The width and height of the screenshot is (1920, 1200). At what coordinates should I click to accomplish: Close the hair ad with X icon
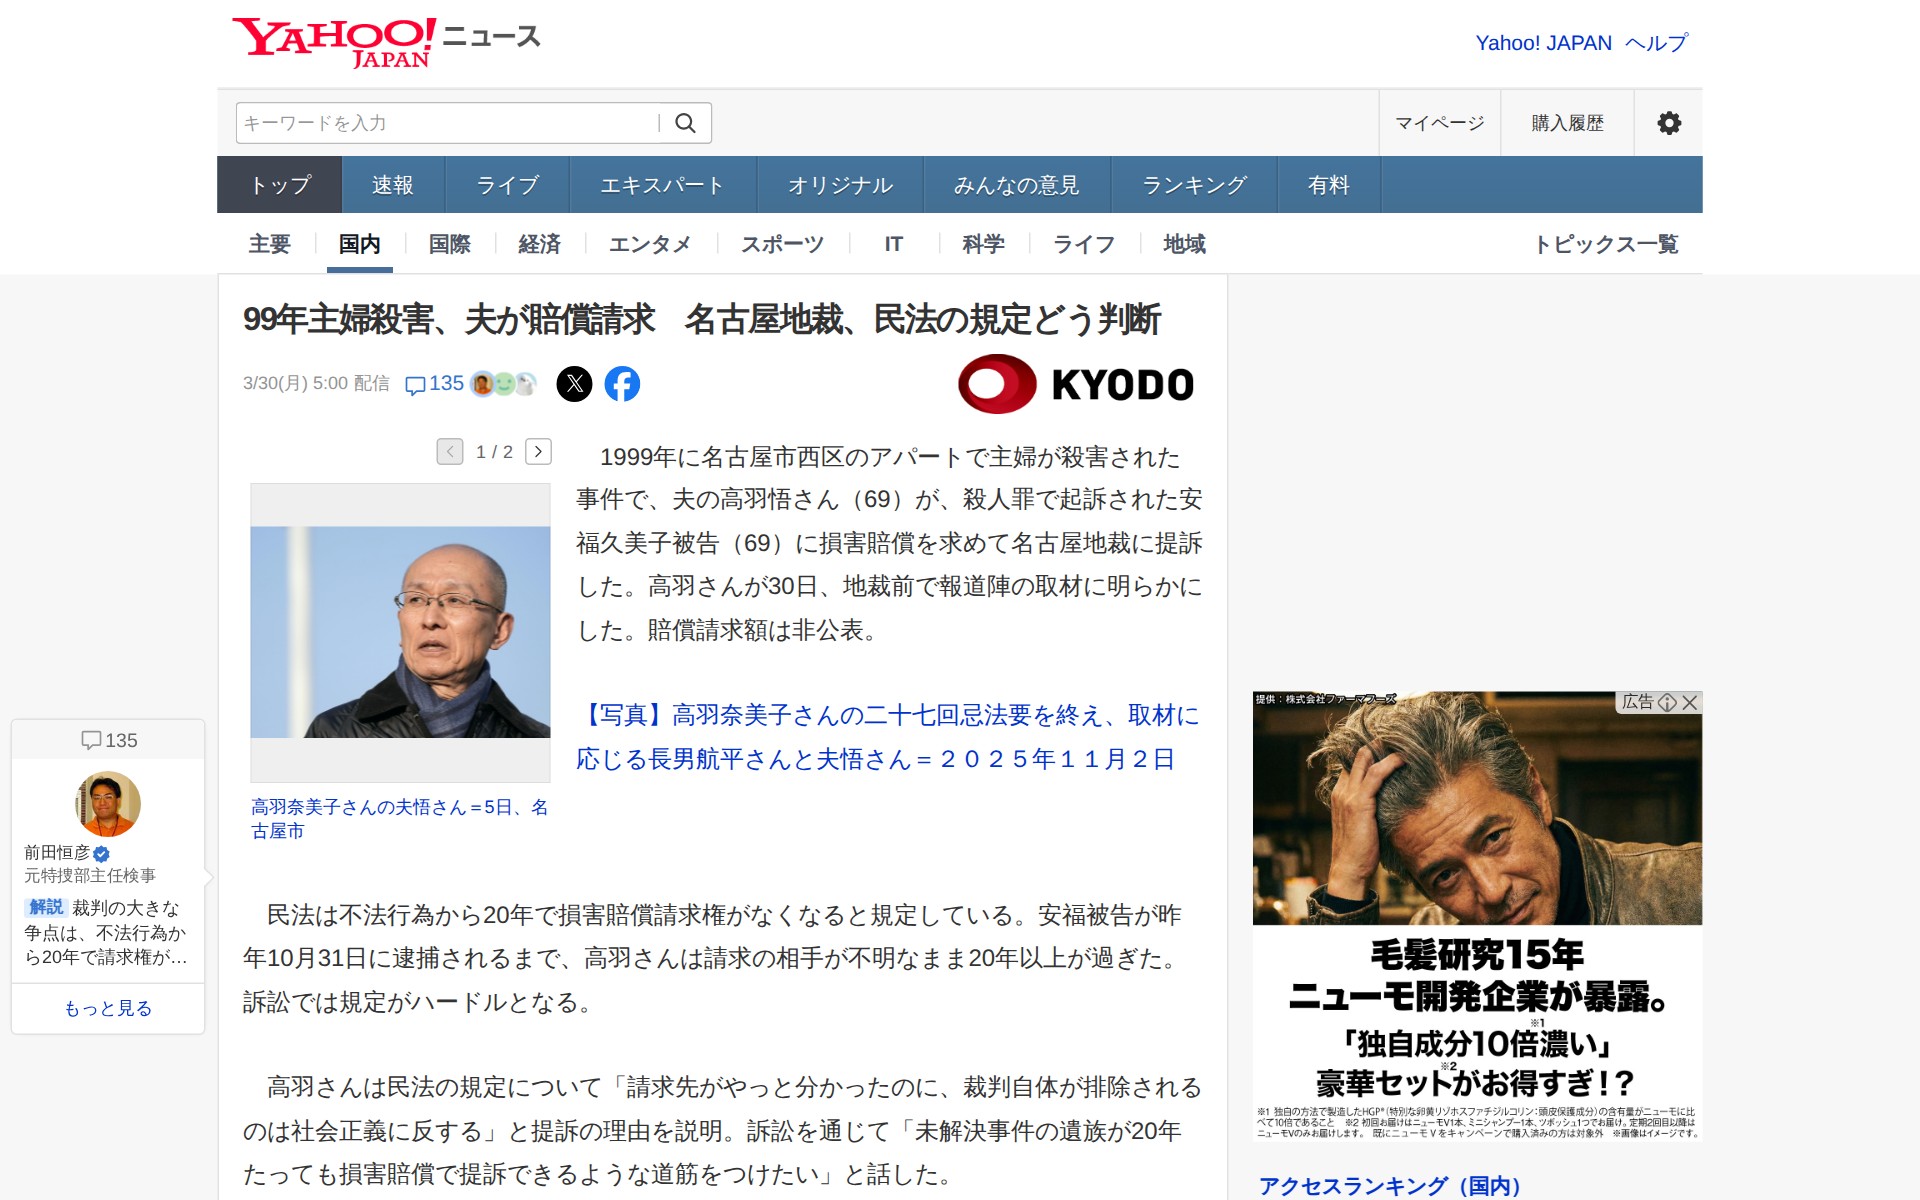pos(1690,702)
